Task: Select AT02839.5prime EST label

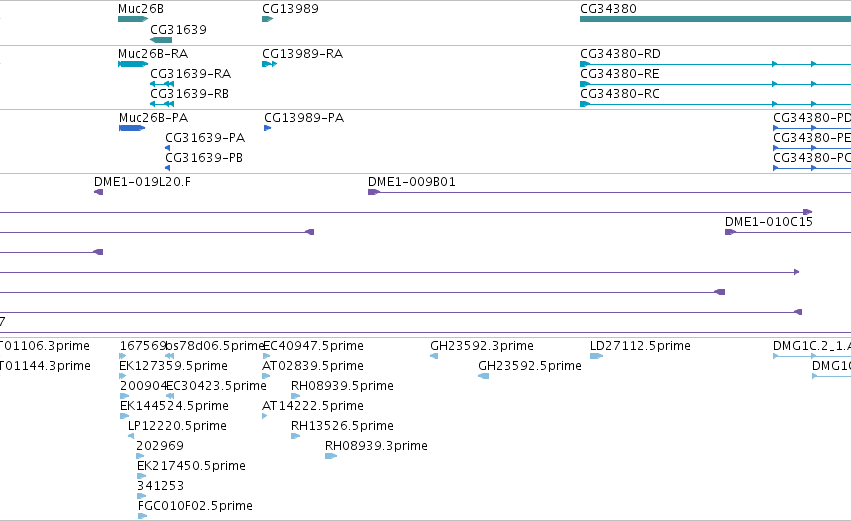Action: click(313, 366)
